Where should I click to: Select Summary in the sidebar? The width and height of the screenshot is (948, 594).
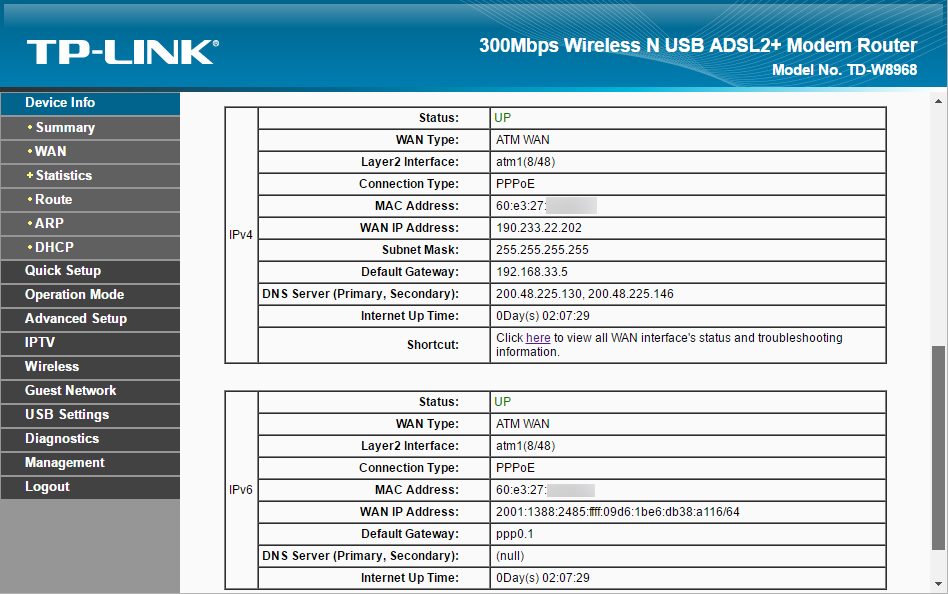click(90, 128)
